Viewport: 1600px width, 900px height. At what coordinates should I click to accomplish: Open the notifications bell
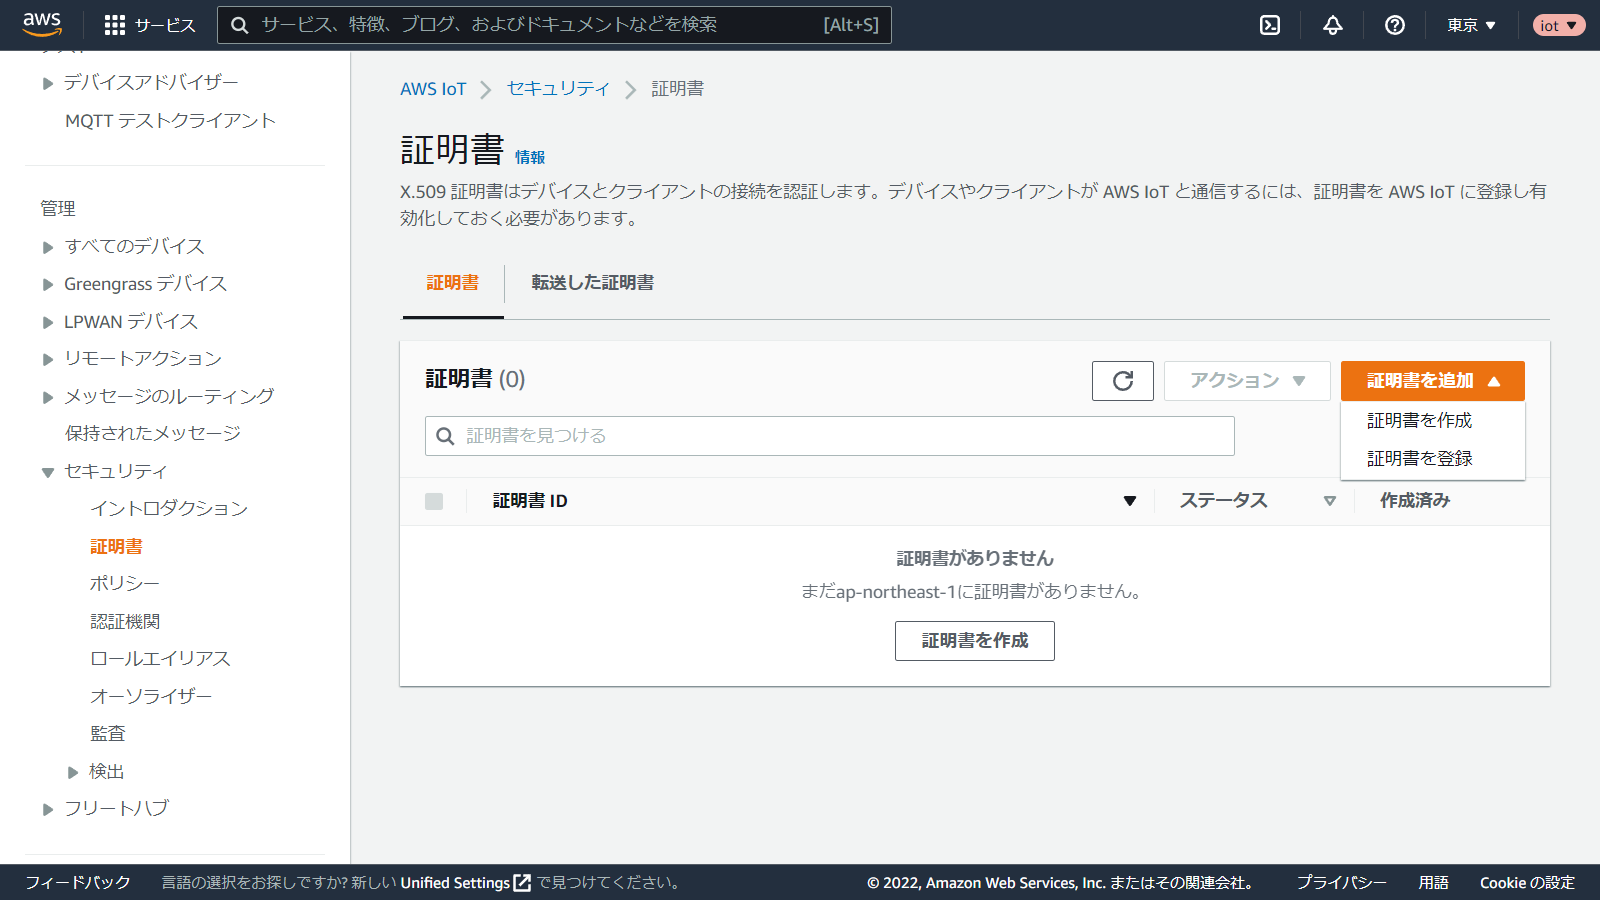(1332, 25)
